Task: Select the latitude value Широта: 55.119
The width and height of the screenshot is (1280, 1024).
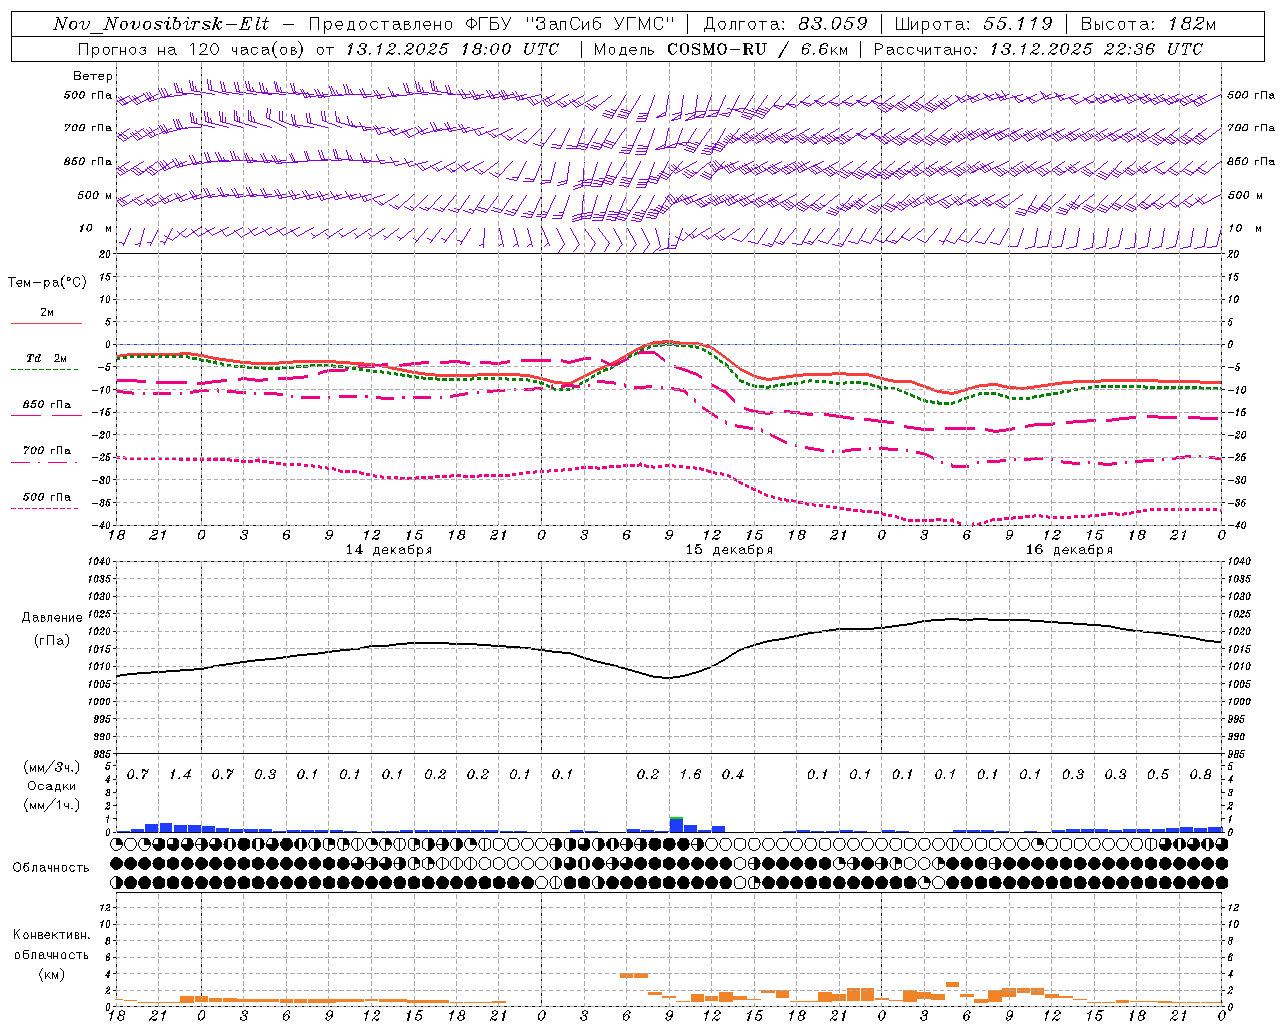Action: [973, 24]
